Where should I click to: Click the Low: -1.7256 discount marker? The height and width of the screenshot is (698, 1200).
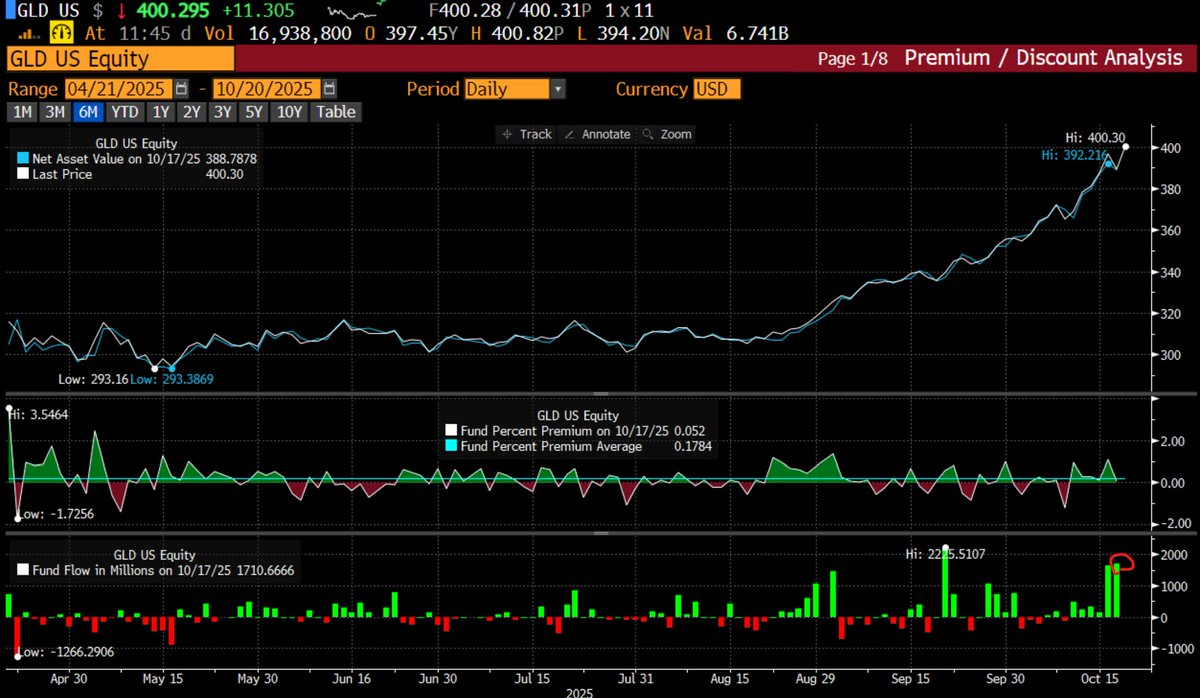(x=17, y=518)
